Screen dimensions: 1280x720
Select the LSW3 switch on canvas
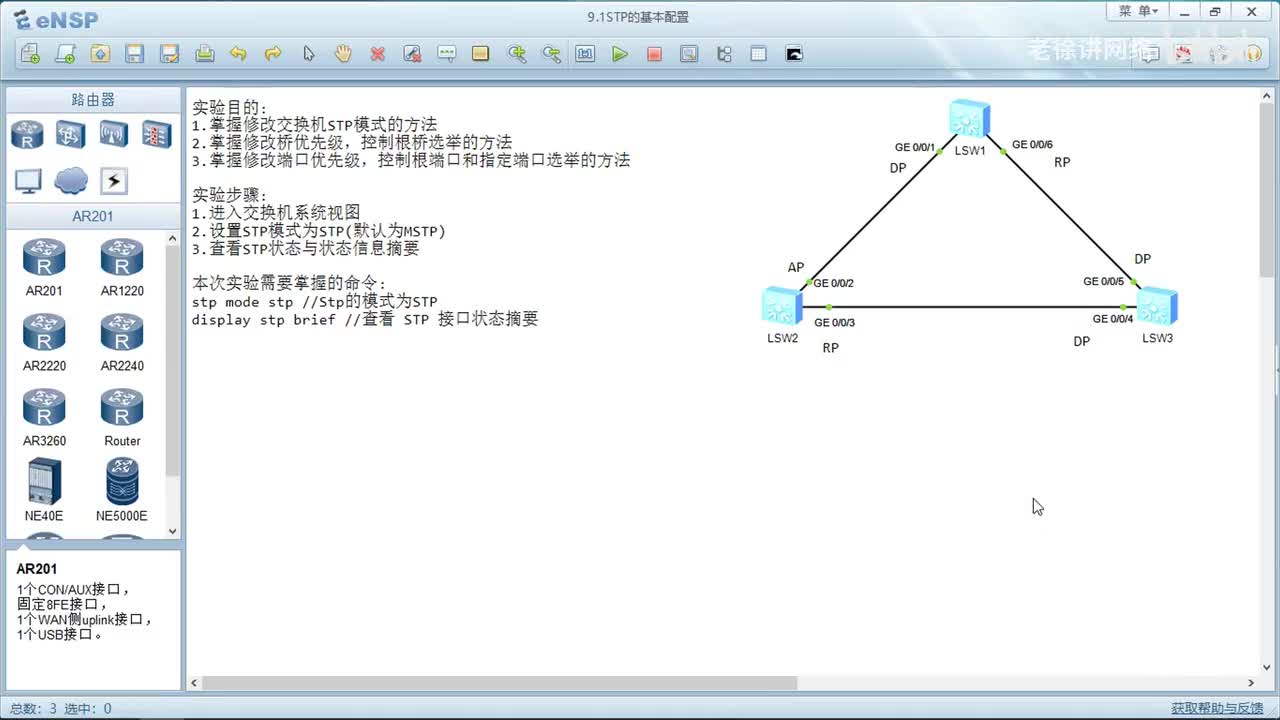click(x=1157, y=306)
